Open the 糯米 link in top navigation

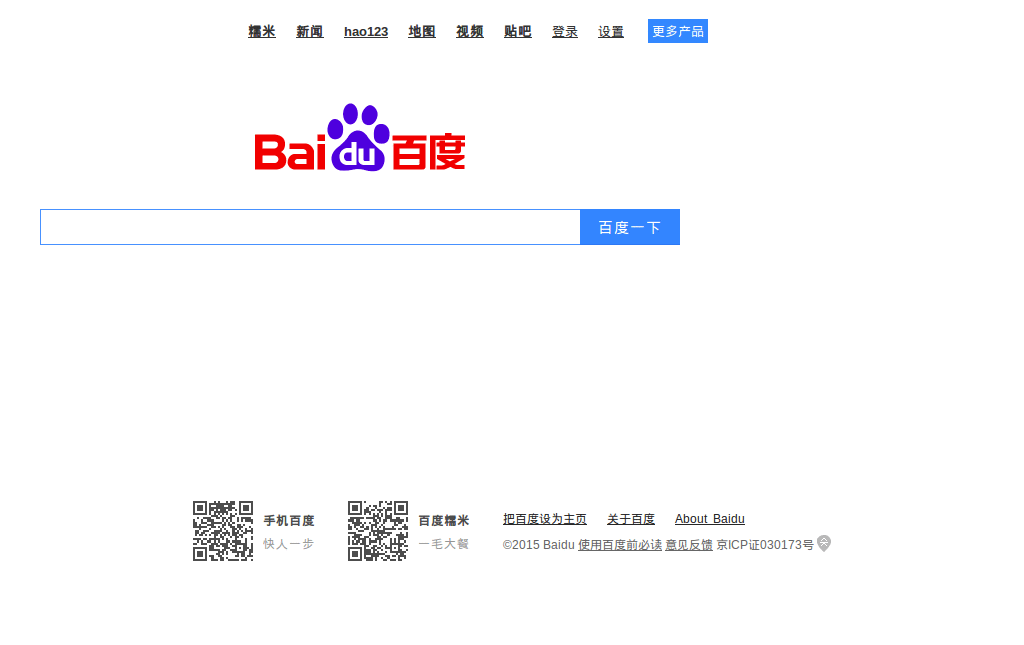click(262, 32)
